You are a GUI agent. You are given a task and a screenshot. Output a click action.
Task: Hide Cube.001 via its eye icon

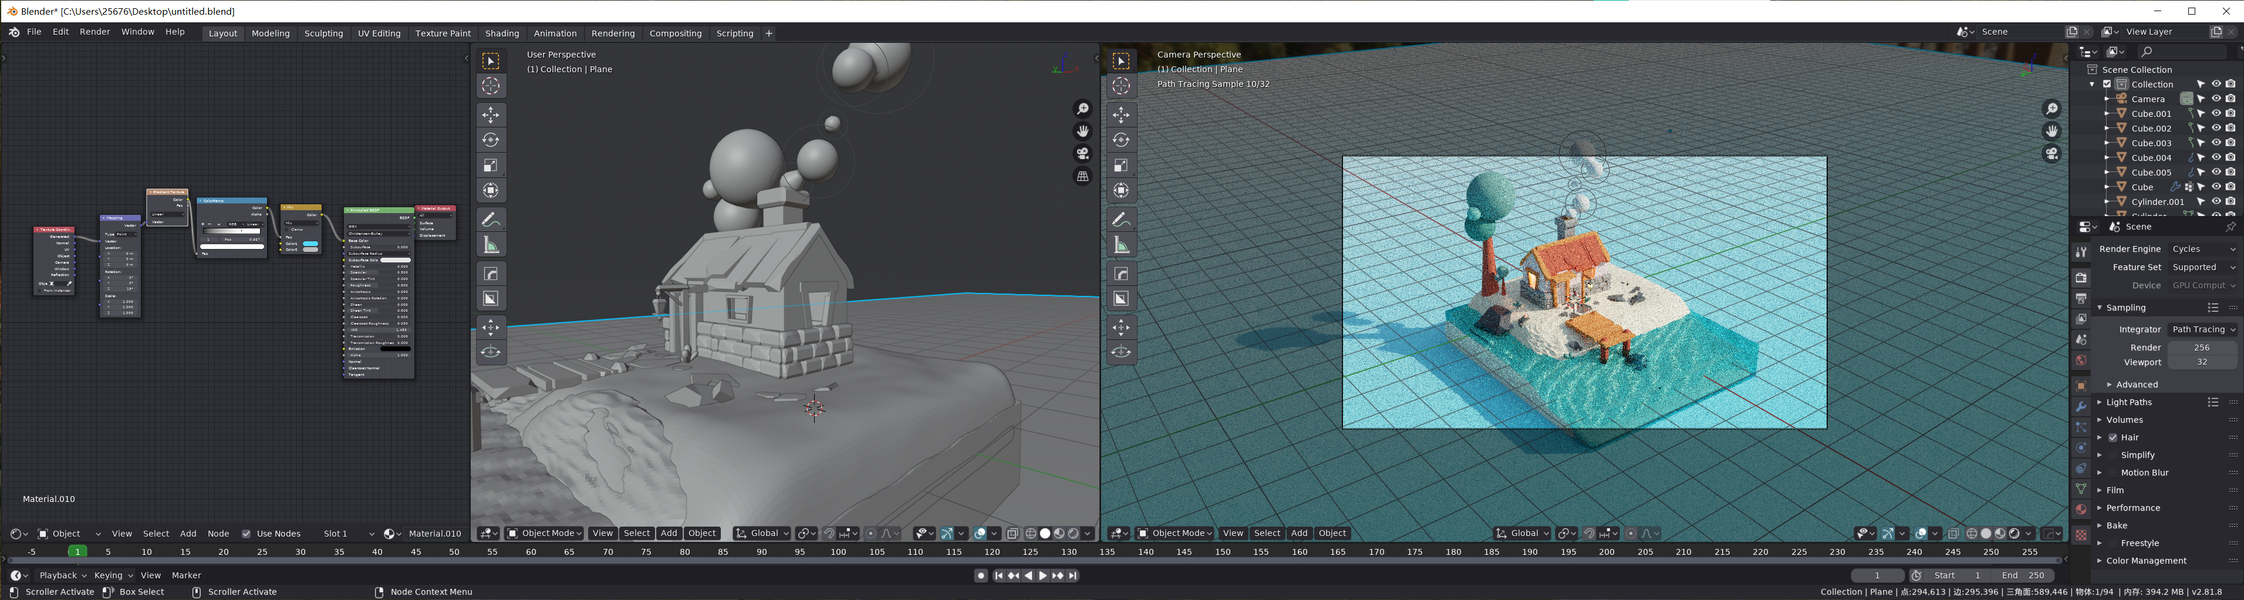(x=2216, y=114)
